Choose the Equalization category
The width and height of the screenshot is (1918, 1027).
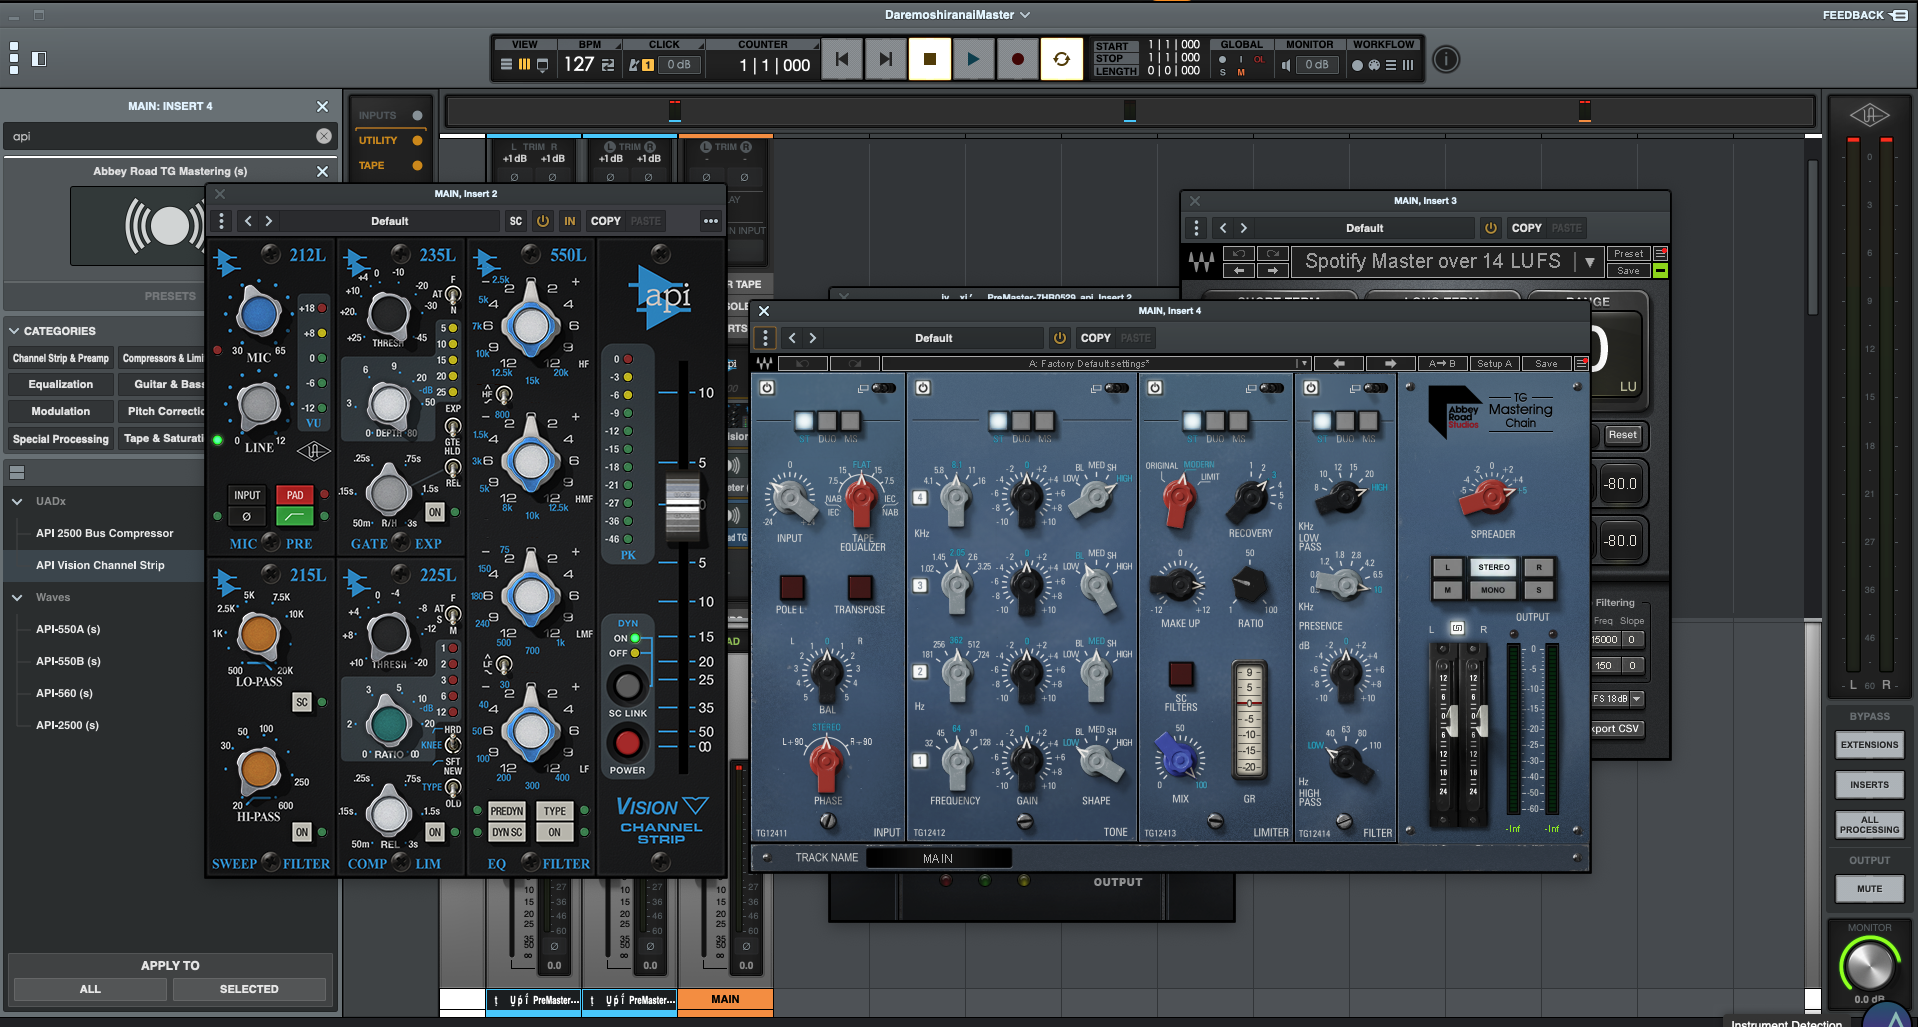coord(60,384)
